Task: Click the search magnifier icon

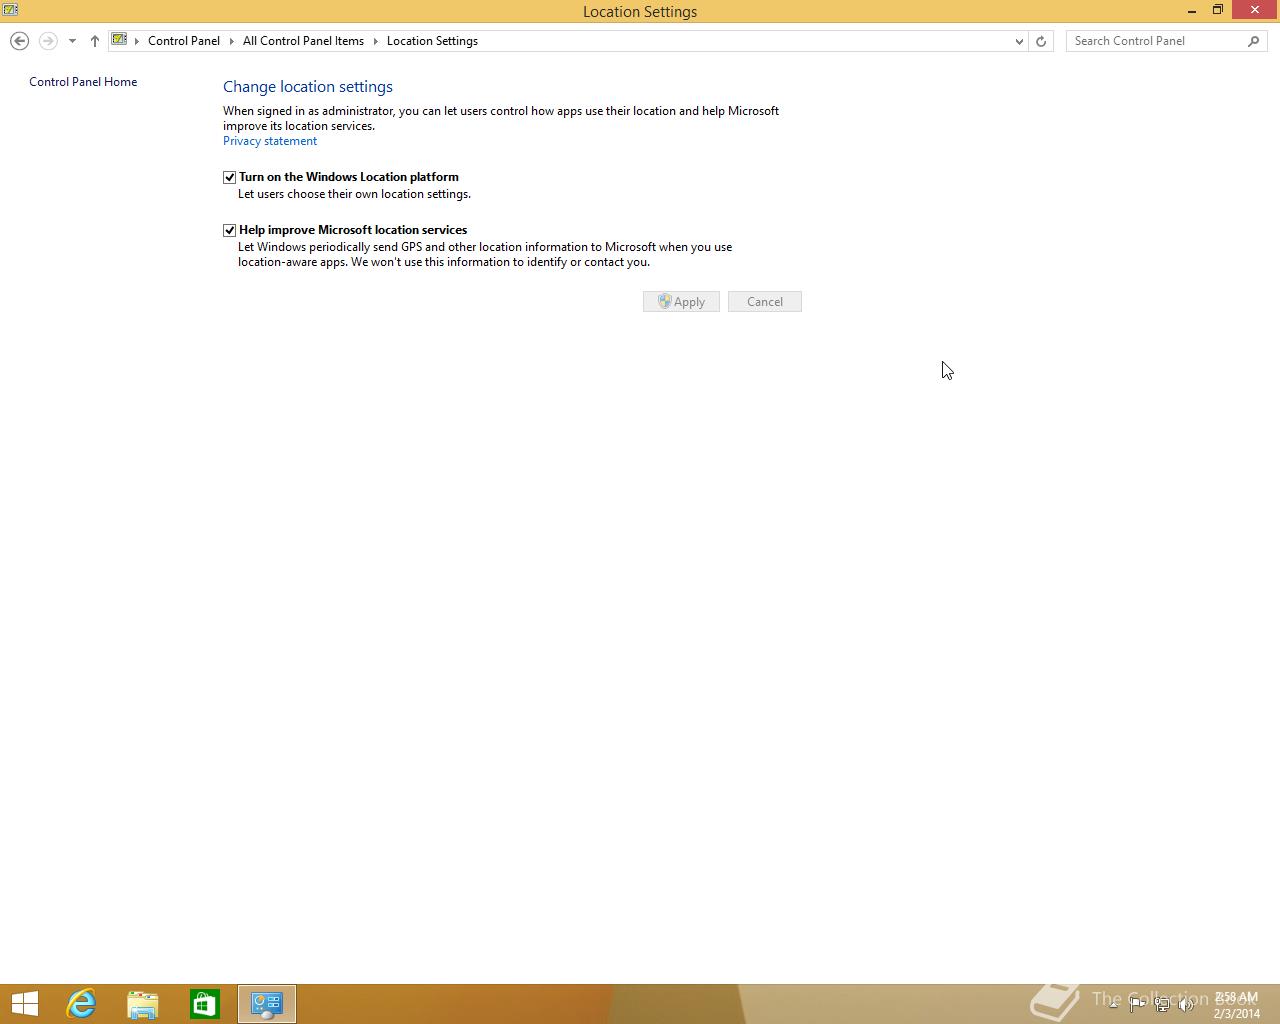Action: point(1254,41)
